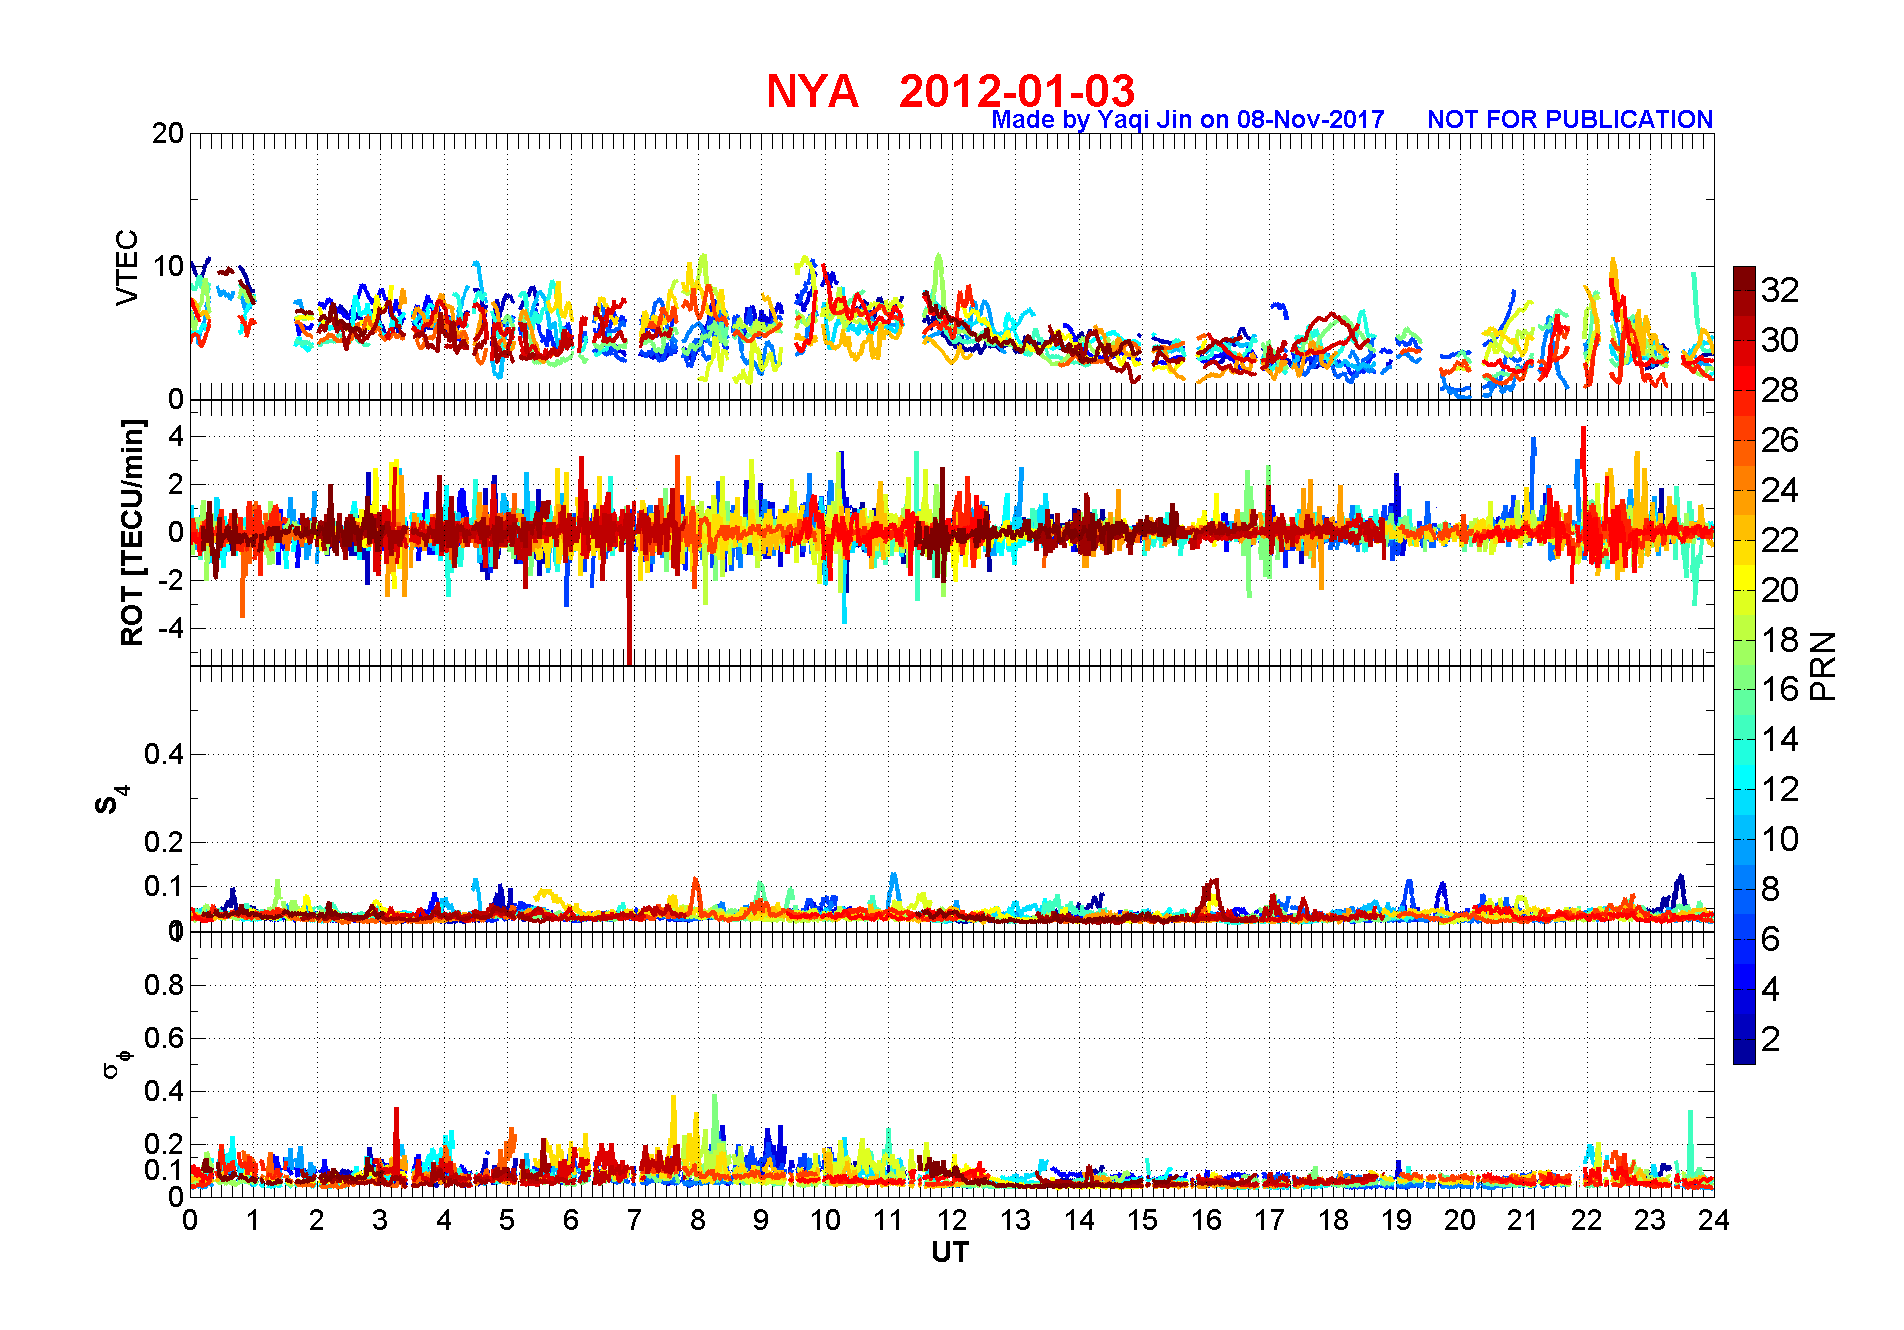Click the "NOT FOR PUBLICATION" notice
This screenshot has width=1904, height=1330.
(x=1570, y=120)
